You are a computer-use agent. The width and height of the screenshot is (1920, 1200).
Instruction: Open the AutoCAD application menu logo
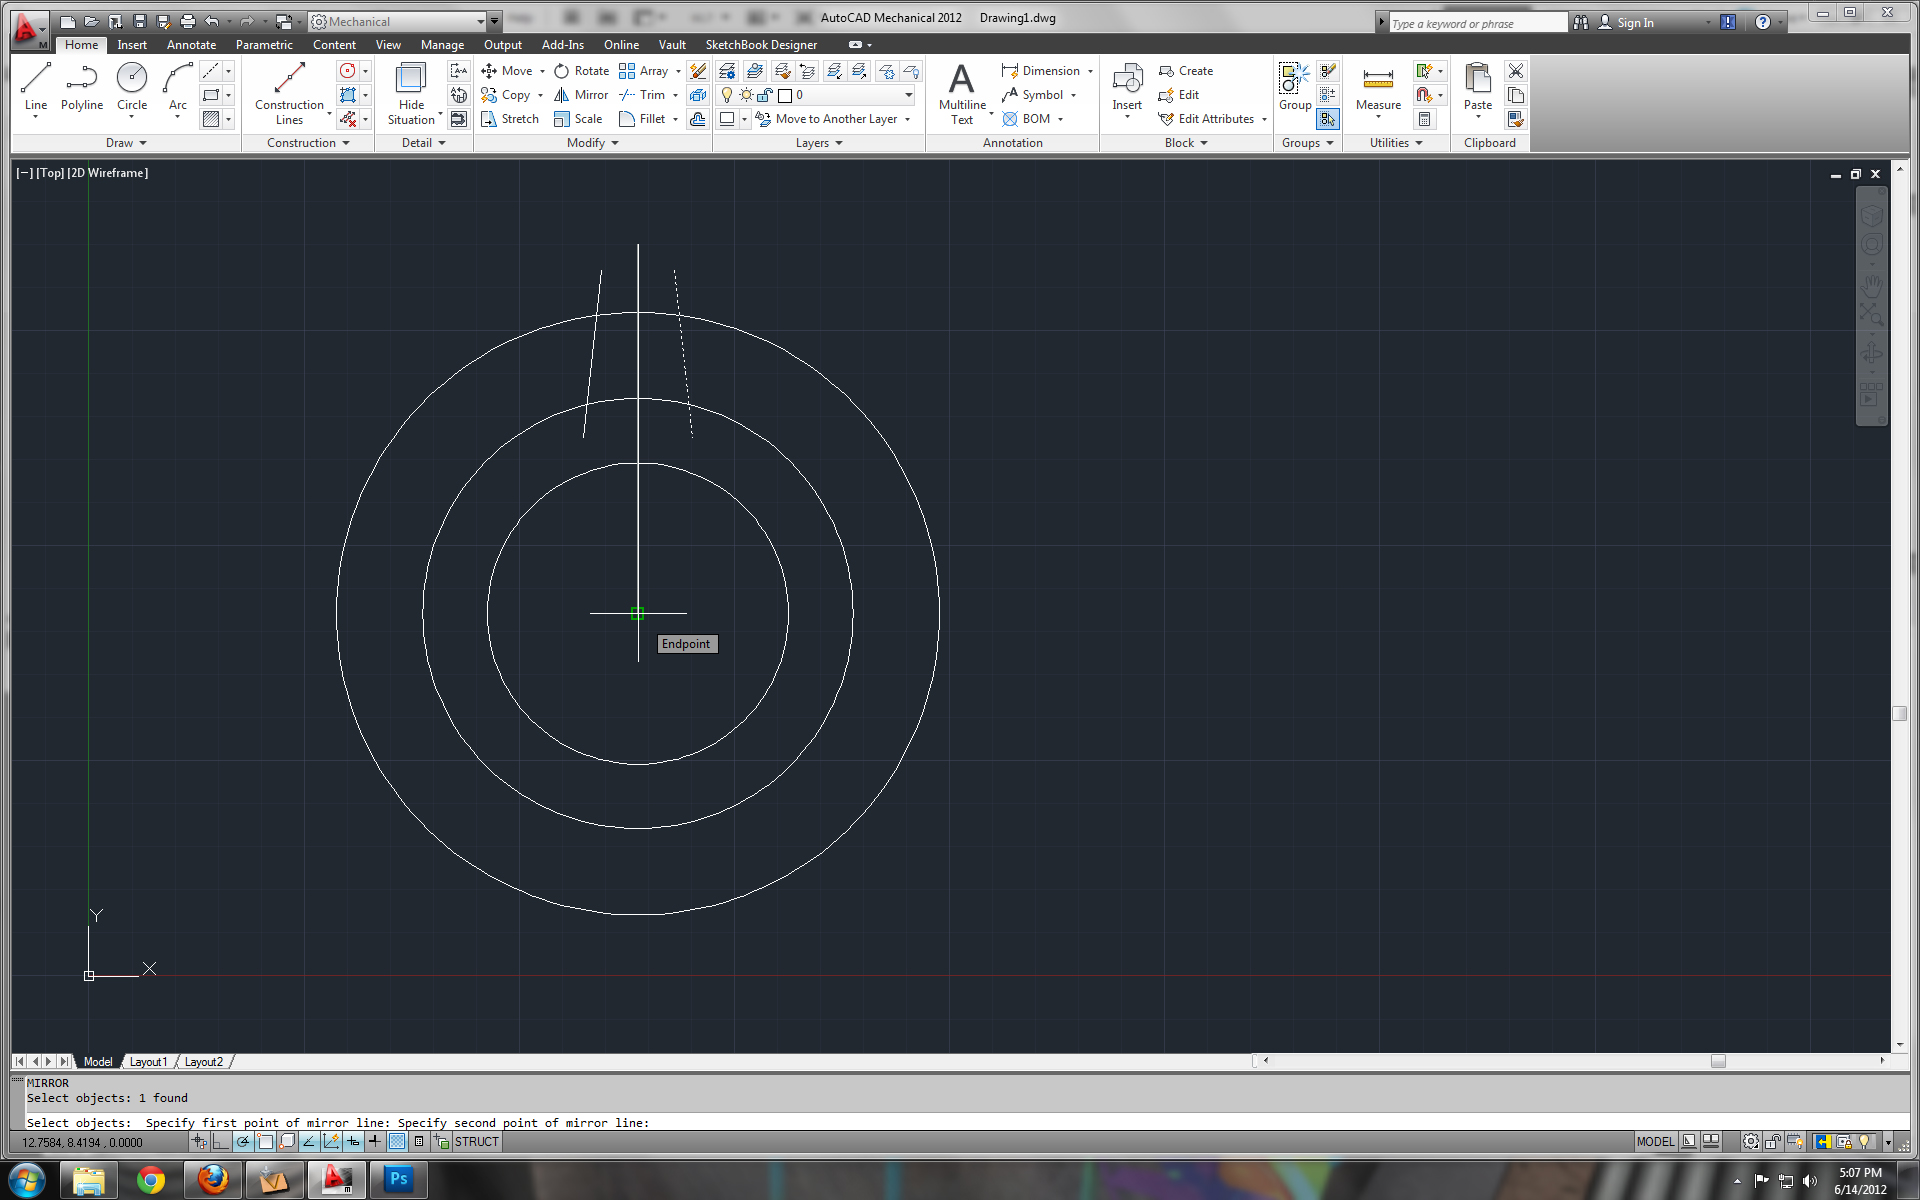(29, 30)
